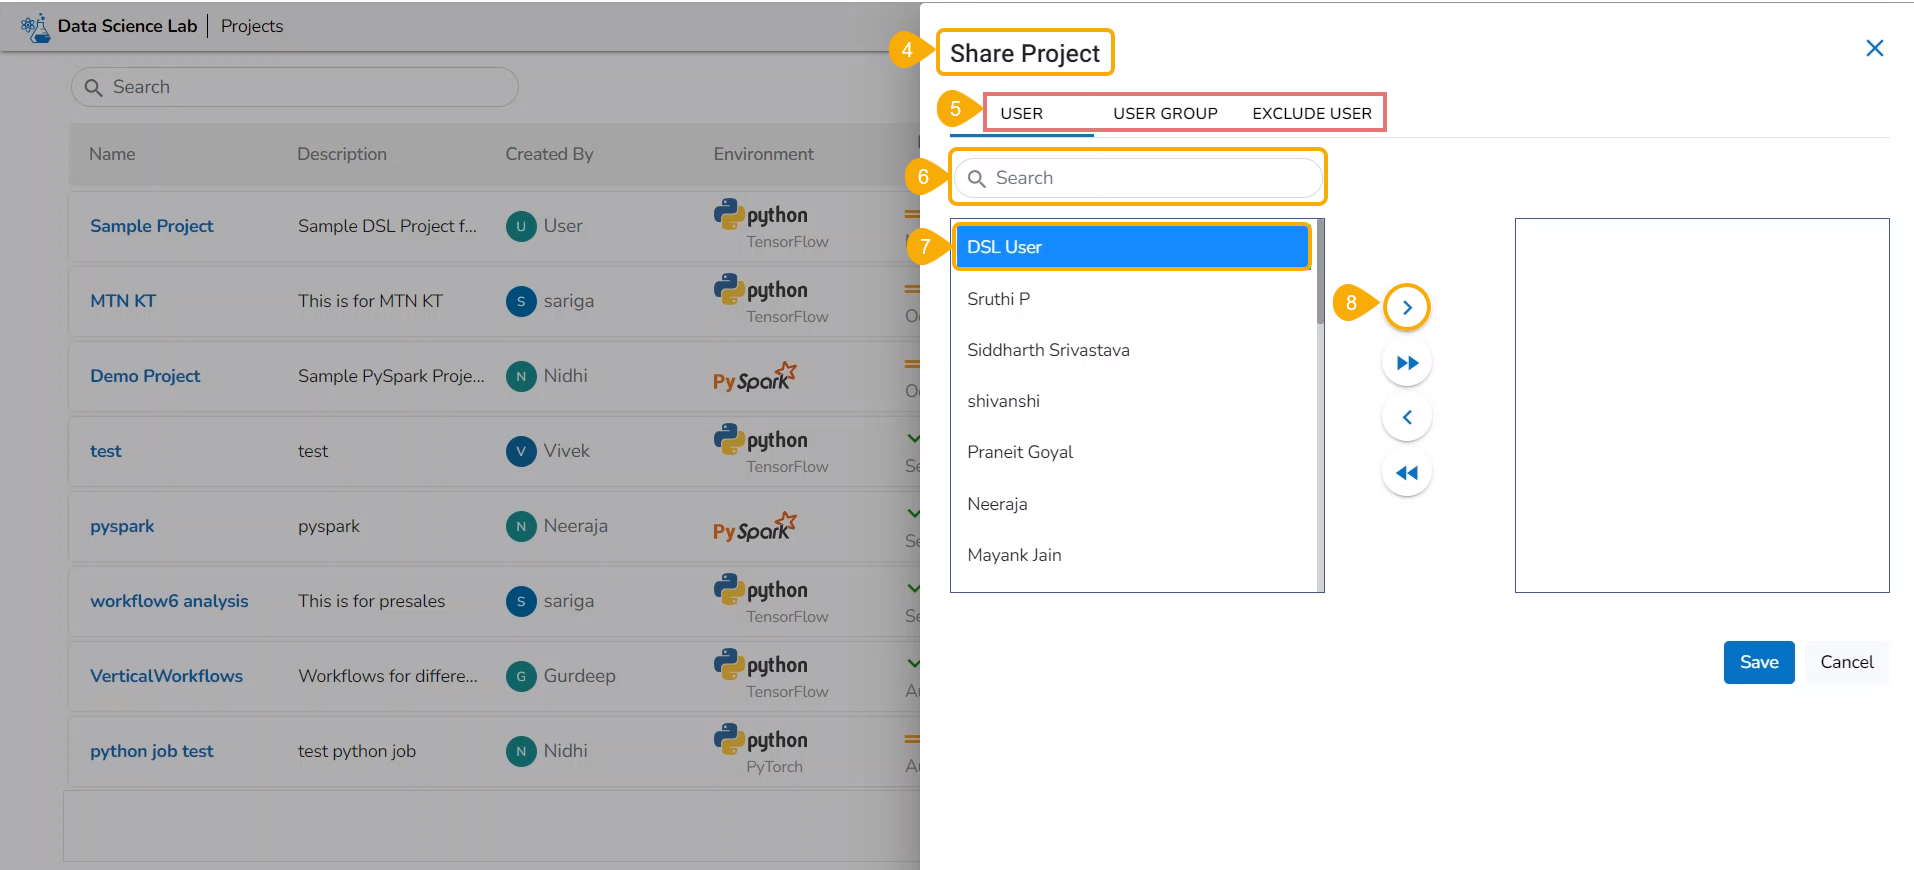
Task: Open the Sample Project link
Action: click(152, 226)
